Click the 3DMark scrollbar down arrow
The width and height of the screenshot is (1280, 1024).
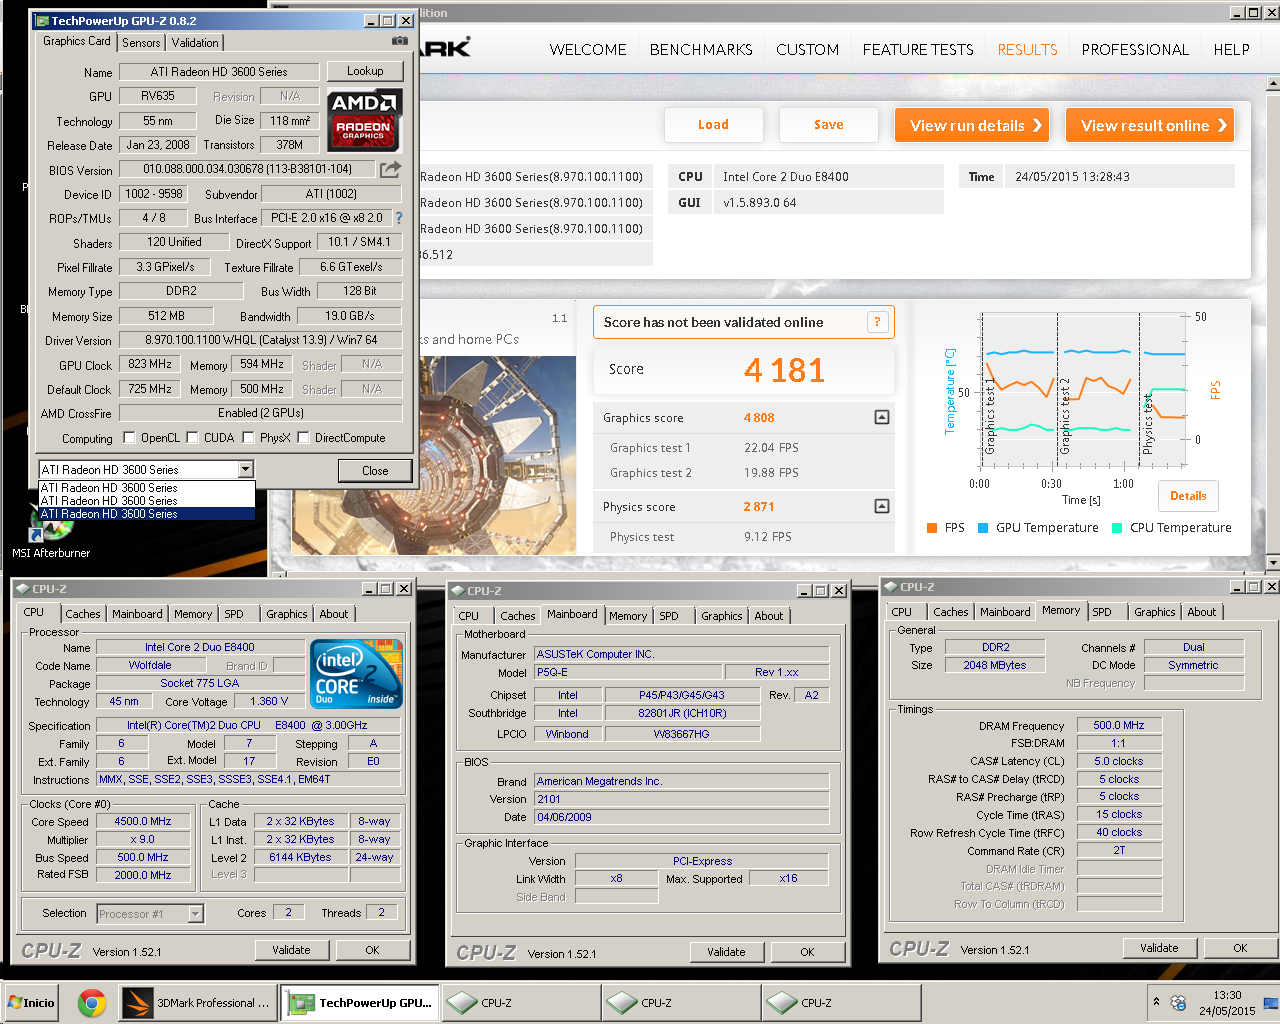pos(1272,564)
